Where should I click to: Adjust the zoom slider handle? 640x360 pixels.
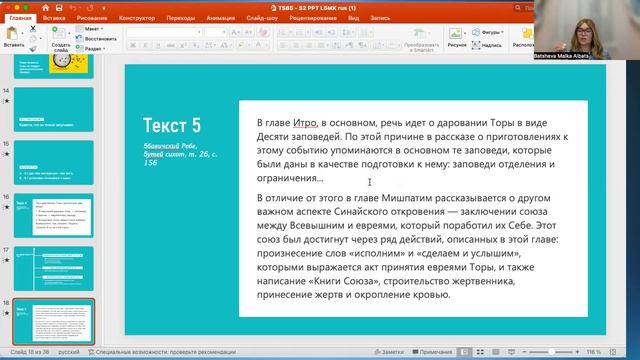click(x=551, y=352)
